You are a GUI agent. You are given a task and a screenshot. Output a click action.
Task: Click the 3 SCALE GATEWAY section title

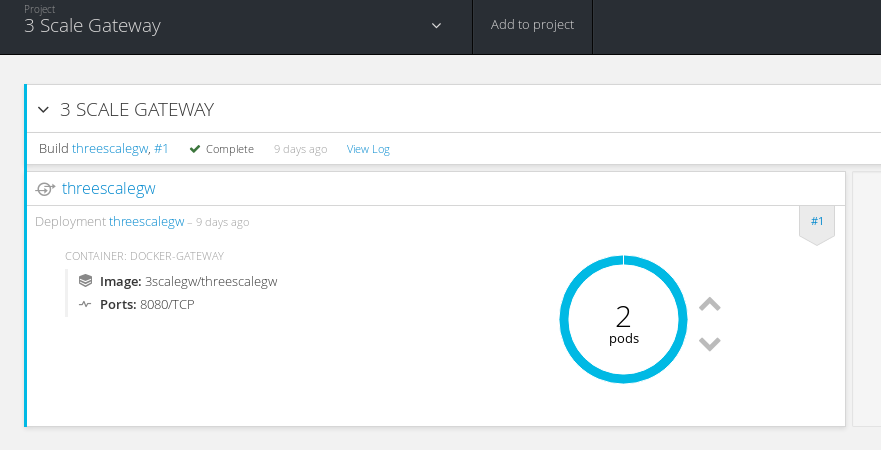[137, 110]
